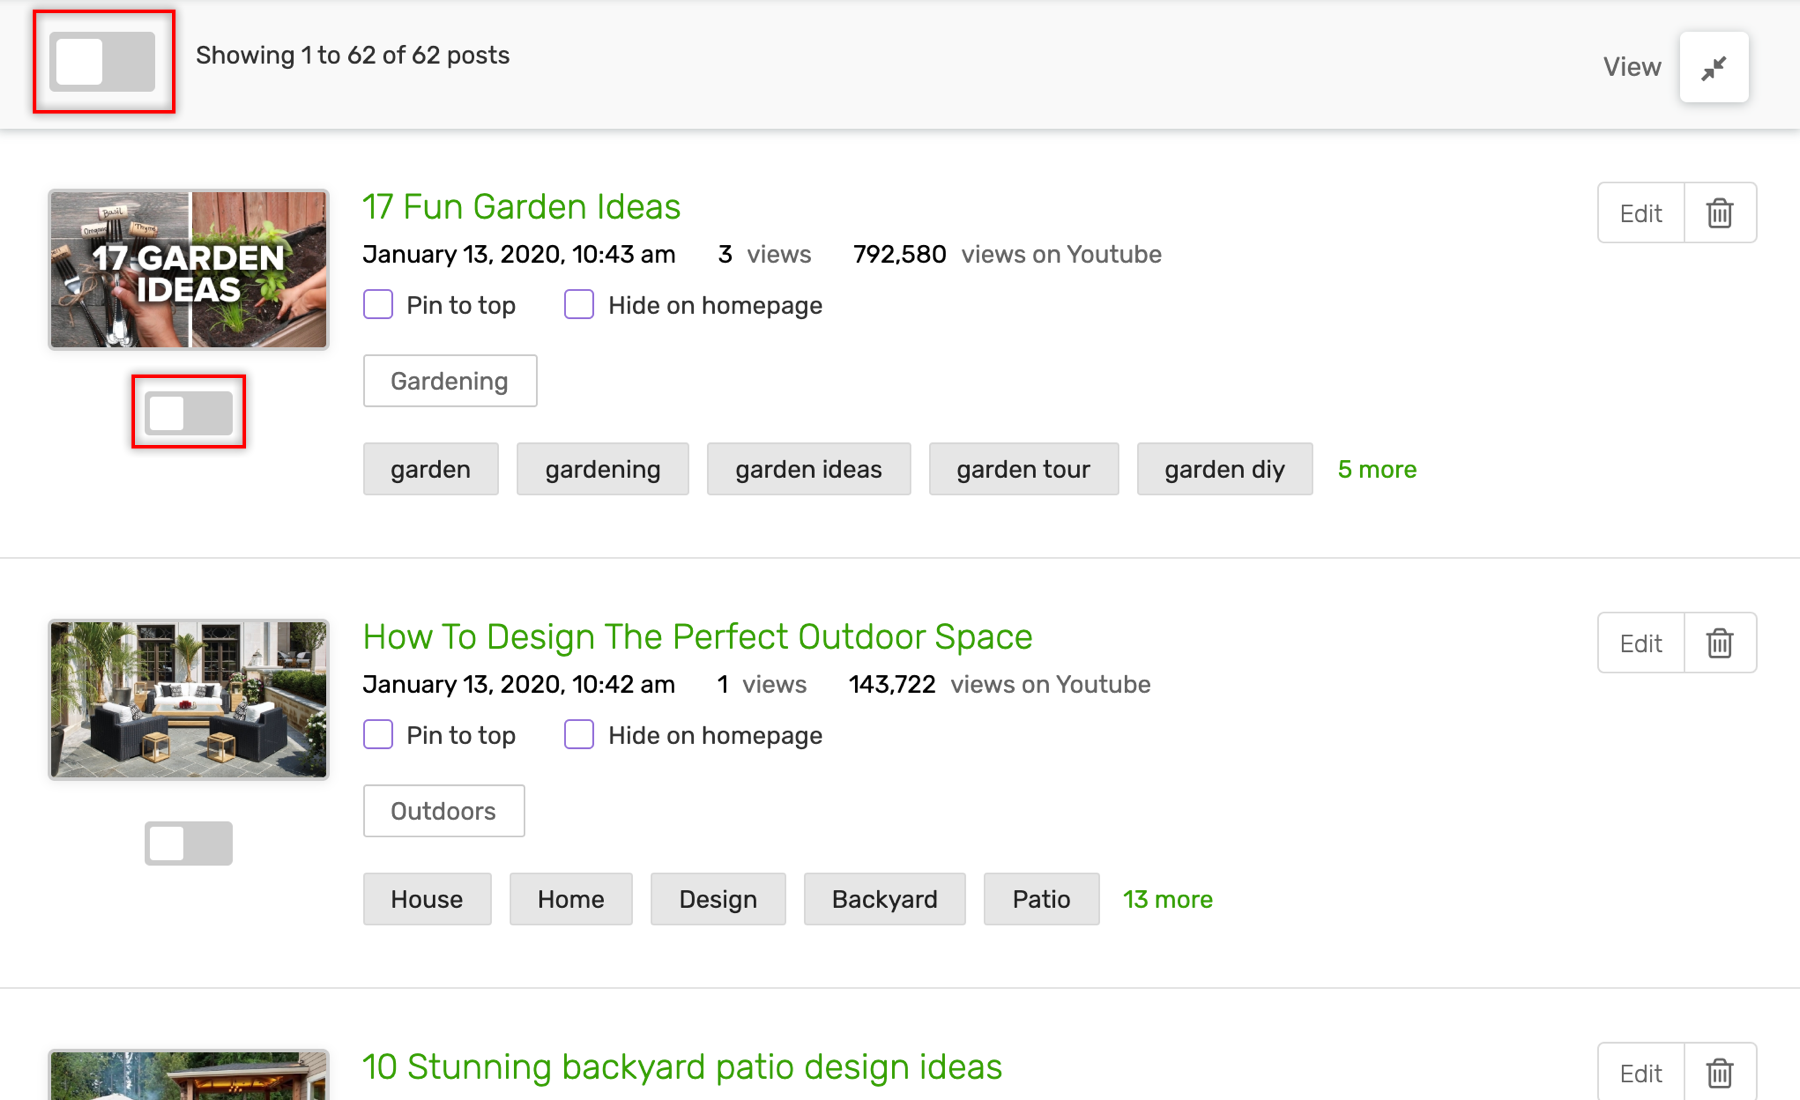Image resolution: width=1800 pixels, height=1100 pixels.
Task: Click the outdoor patio furniture thumbnail
Action: click(189, 699)
